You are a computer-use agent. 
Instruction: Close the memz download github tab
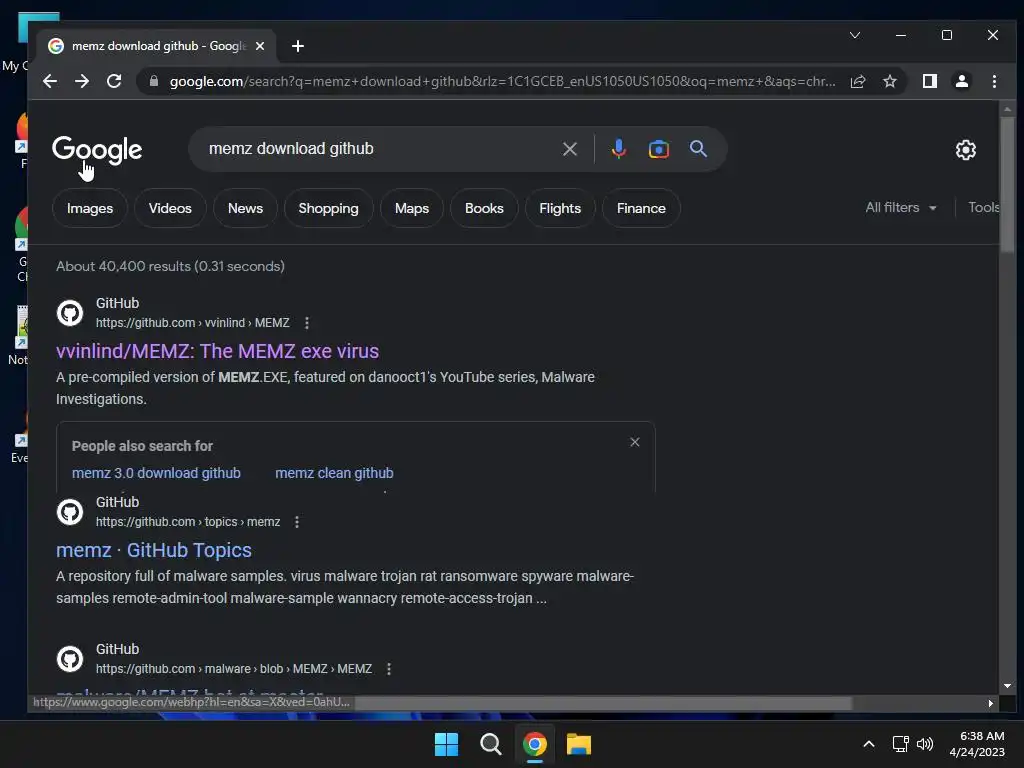[x=260, y=46]
